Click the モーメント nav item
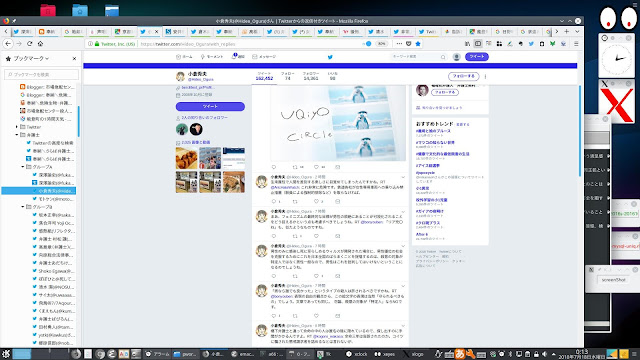Screen dimensions: 640x360 [212, 57]
